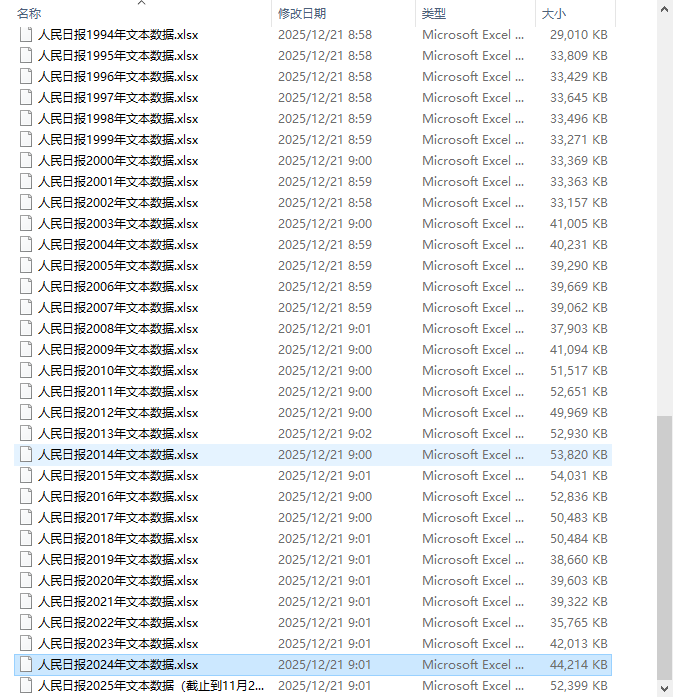Screen dimensions: 673x697
Task: Sort by 修改日期 column header
Action: pyautogui.click(x=302, y=14)
